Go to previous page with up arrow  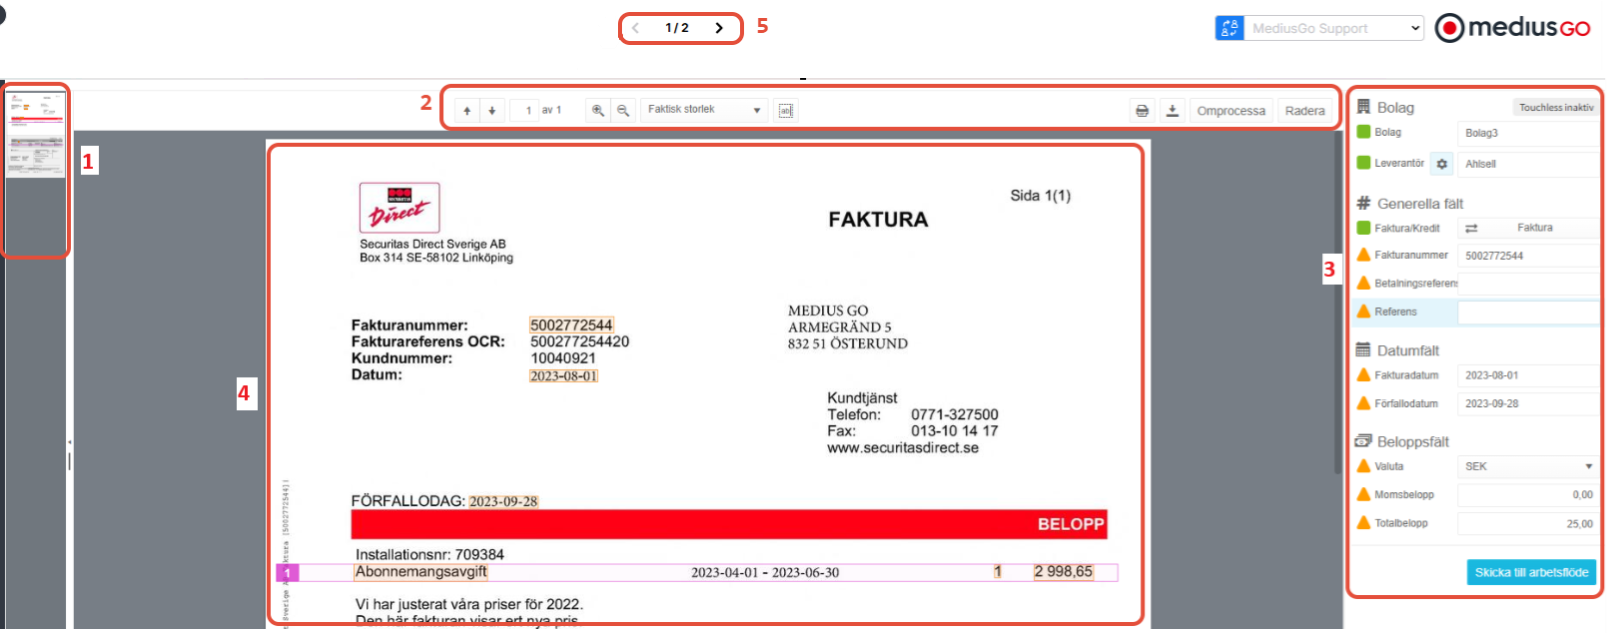(467, 111)
